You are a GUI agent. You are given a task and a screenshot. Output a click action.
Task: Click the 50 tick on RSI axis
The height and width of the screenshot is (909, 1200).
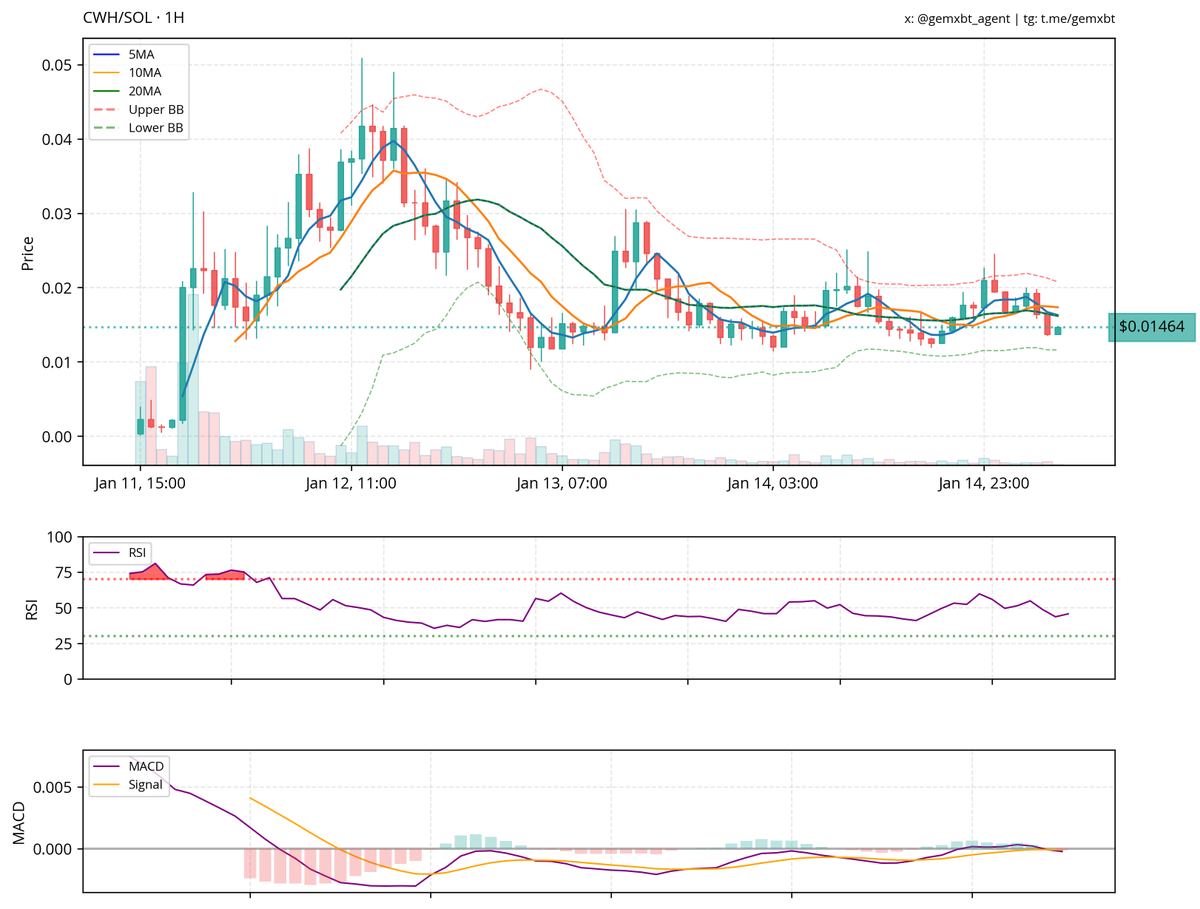coord(66,608)
